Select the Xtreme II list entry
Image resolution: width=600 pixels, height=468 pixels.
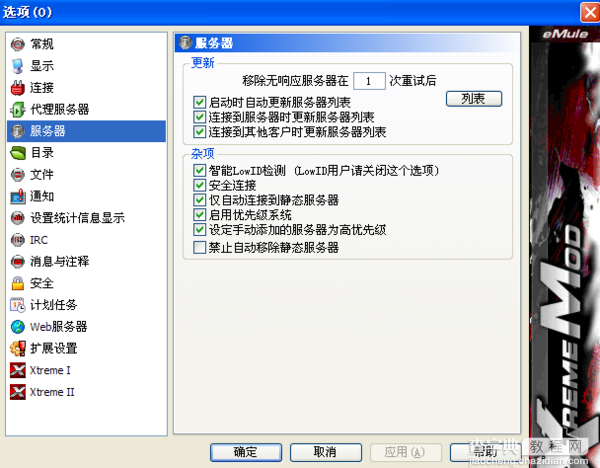click(86, 392)
